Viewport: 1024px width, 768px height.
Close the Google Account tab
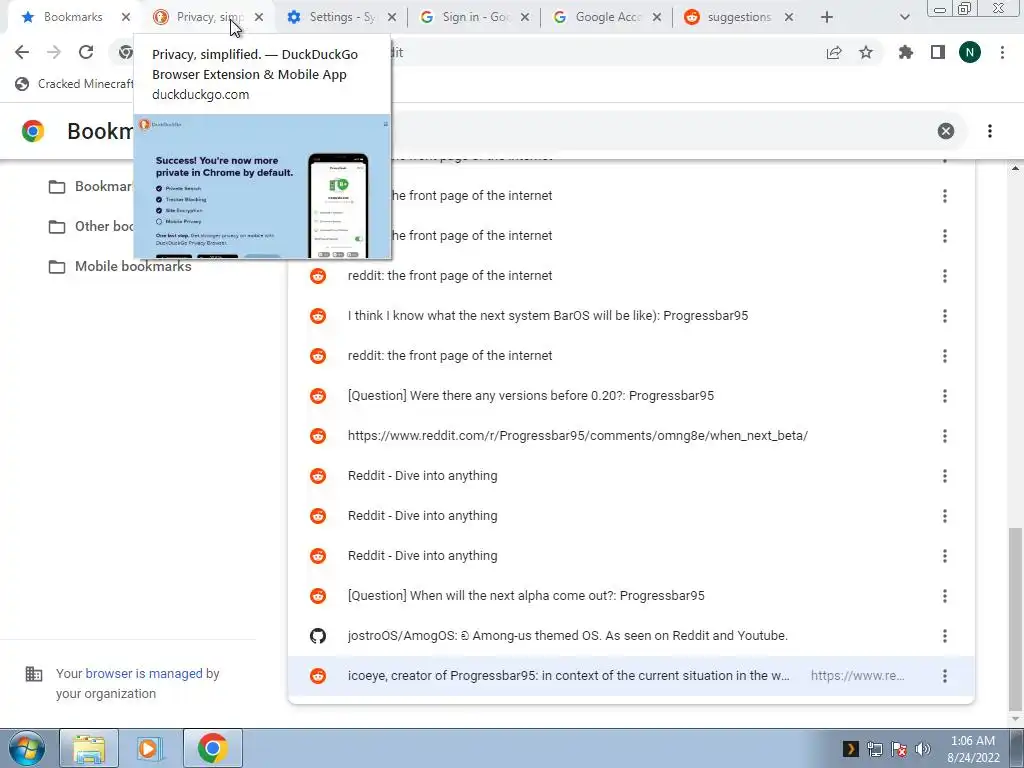pyautogui.click(x=658, y=18)
